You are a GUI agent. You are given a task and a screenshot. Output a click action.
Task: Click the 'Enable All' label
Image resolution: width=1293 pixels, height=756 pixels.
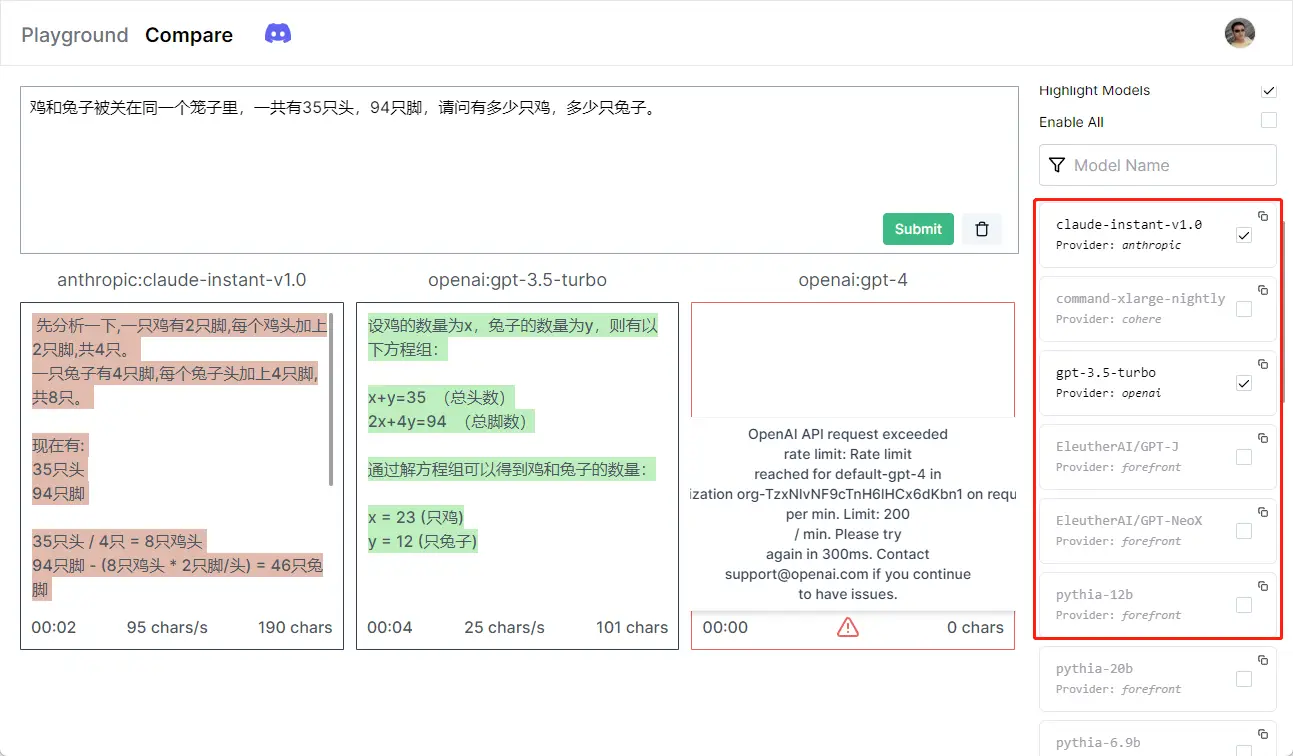pyautogui.click(x=1071, y=122)
